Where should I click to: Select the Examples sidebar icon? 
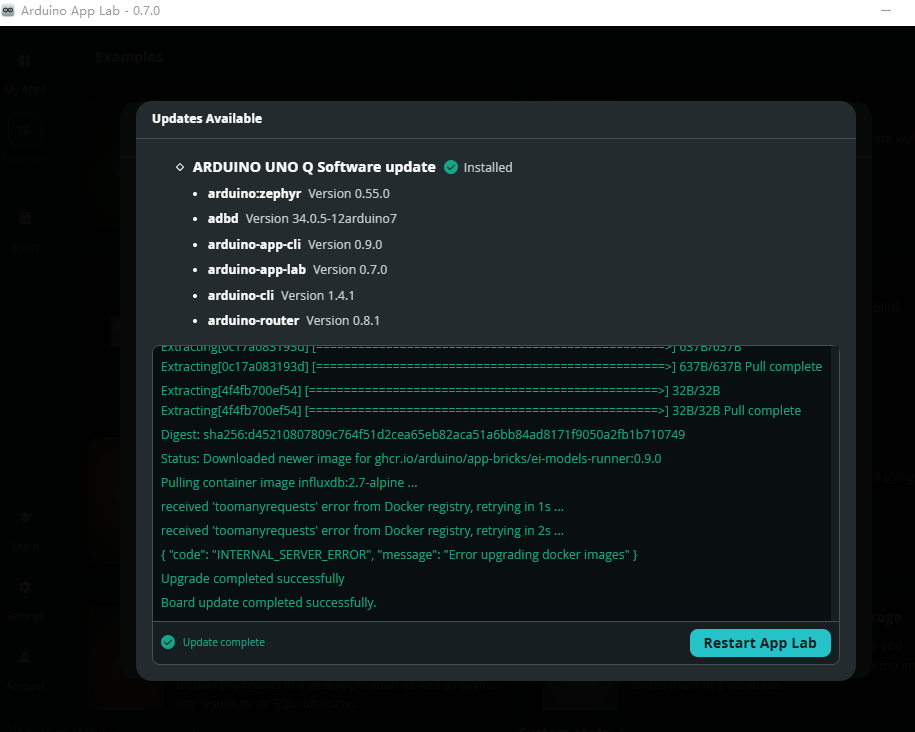point(25,130)
